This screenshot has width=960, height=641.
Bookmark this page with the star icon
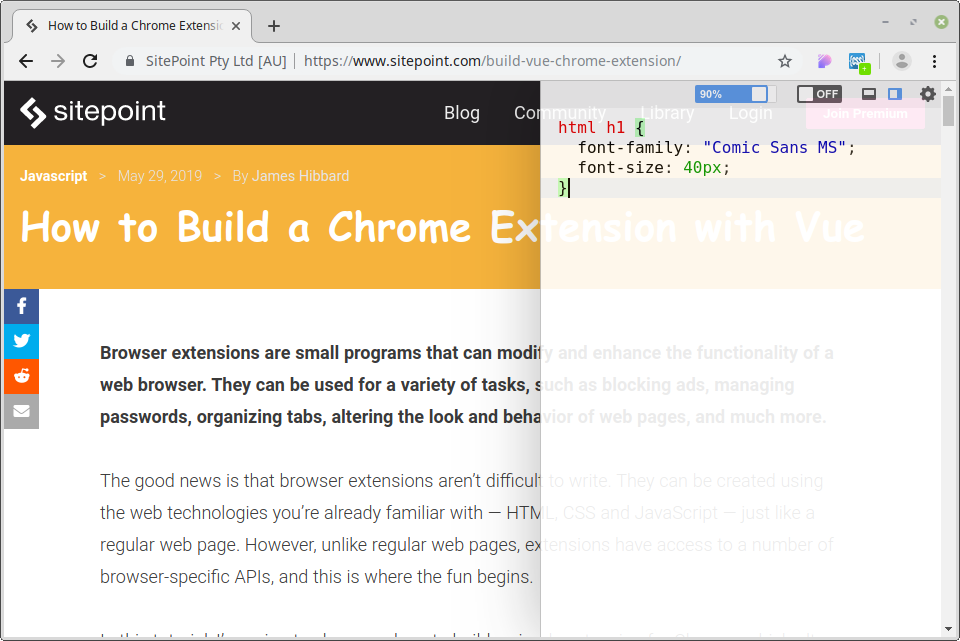785,61
